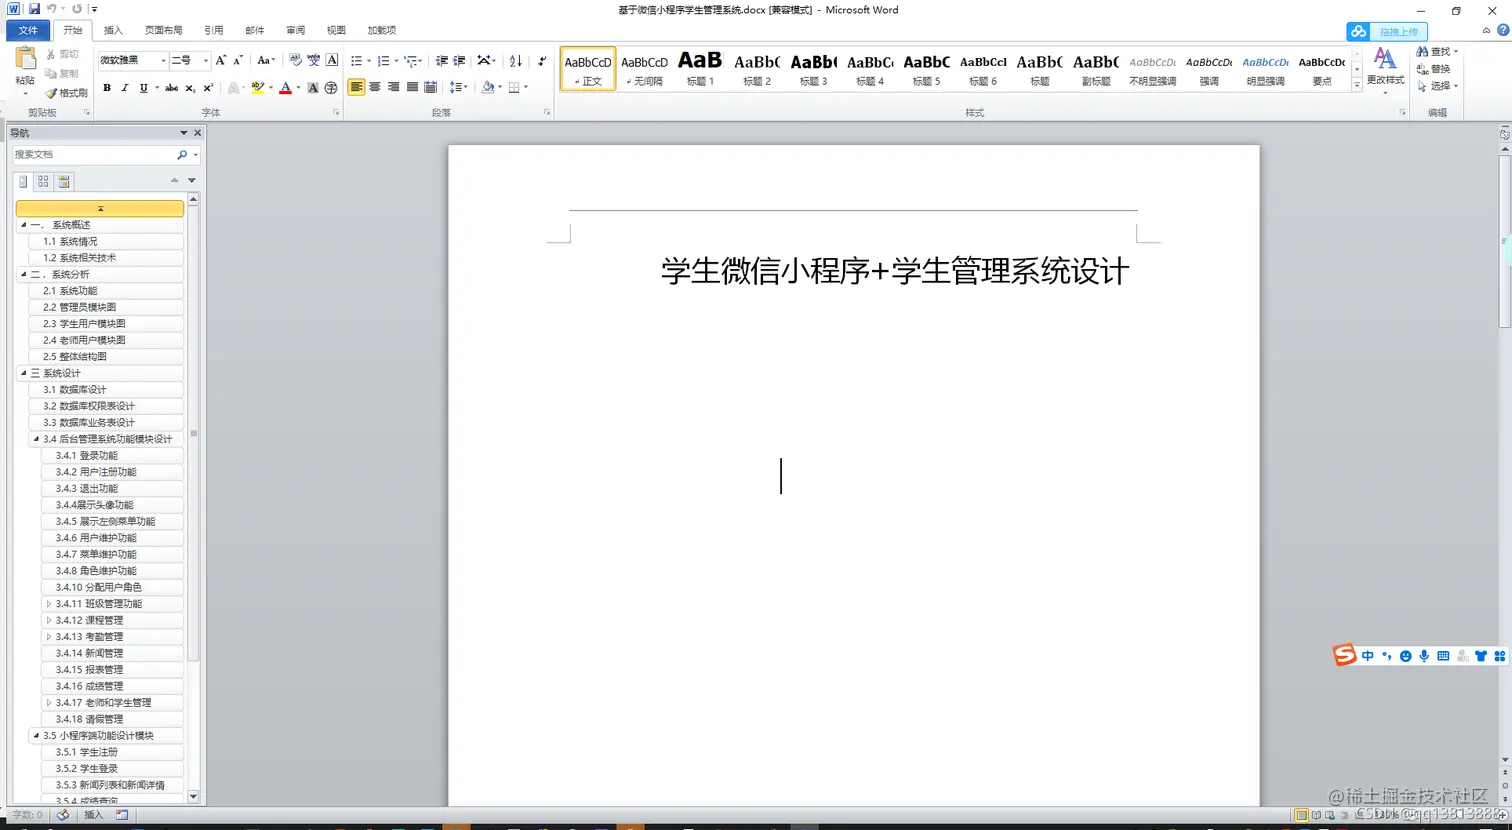Open the font color dropdown arrow
Viewport: 1512px width, 830px height.
[297, 88]
